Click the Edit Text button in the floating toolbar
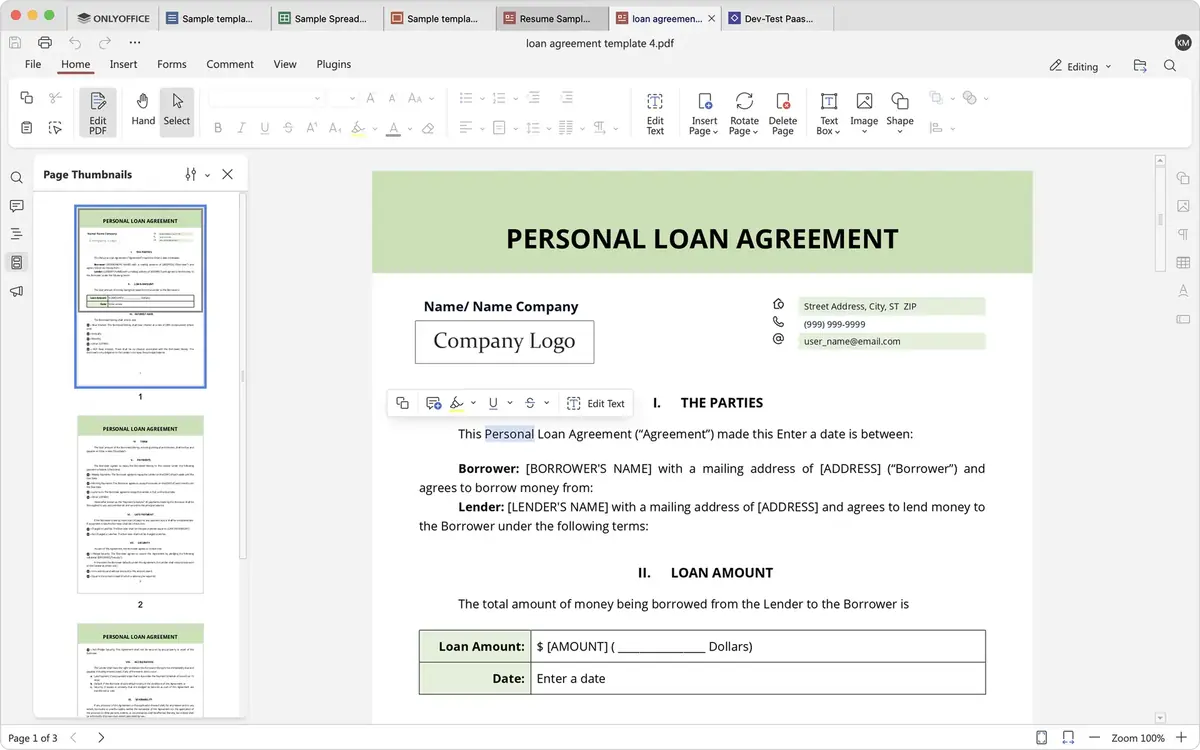This screenshot has width=1200, height=750. 596,403
